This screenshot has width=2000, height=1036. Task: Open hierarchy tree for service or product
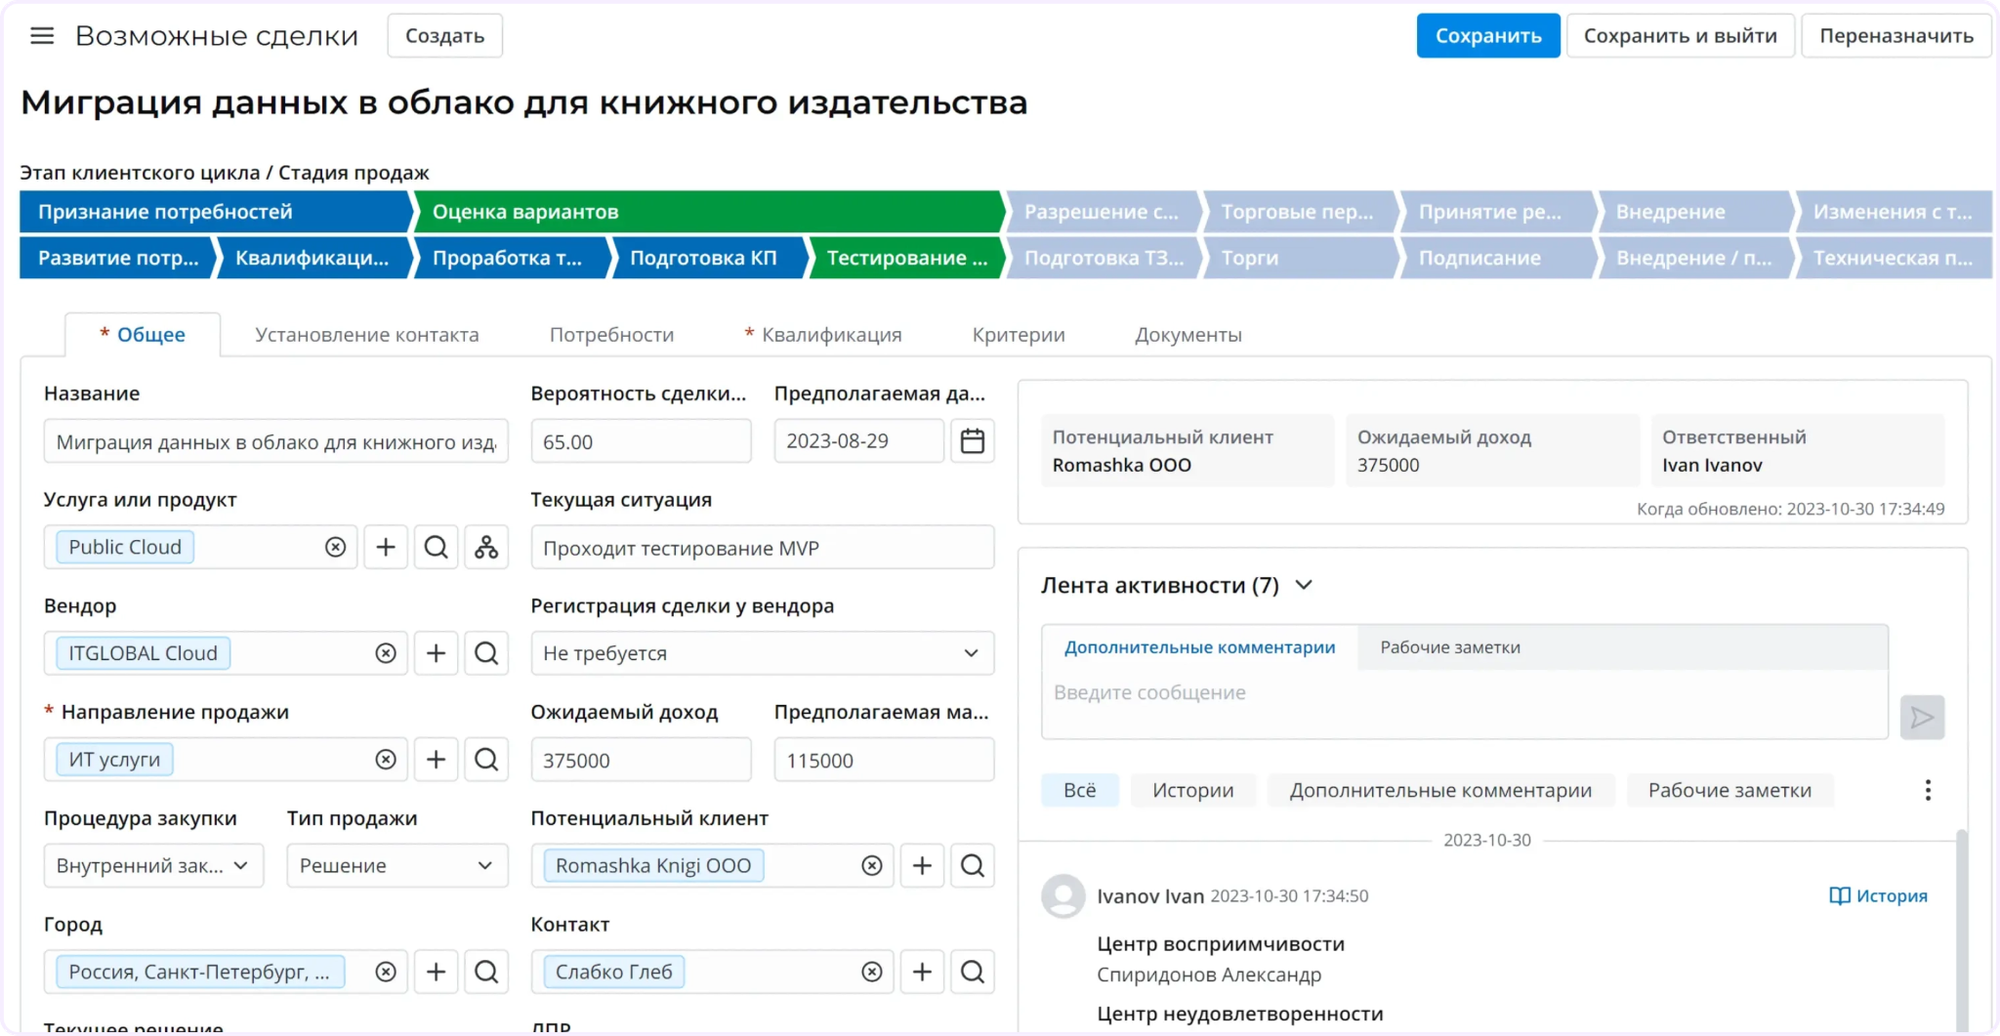click(486, 547)
